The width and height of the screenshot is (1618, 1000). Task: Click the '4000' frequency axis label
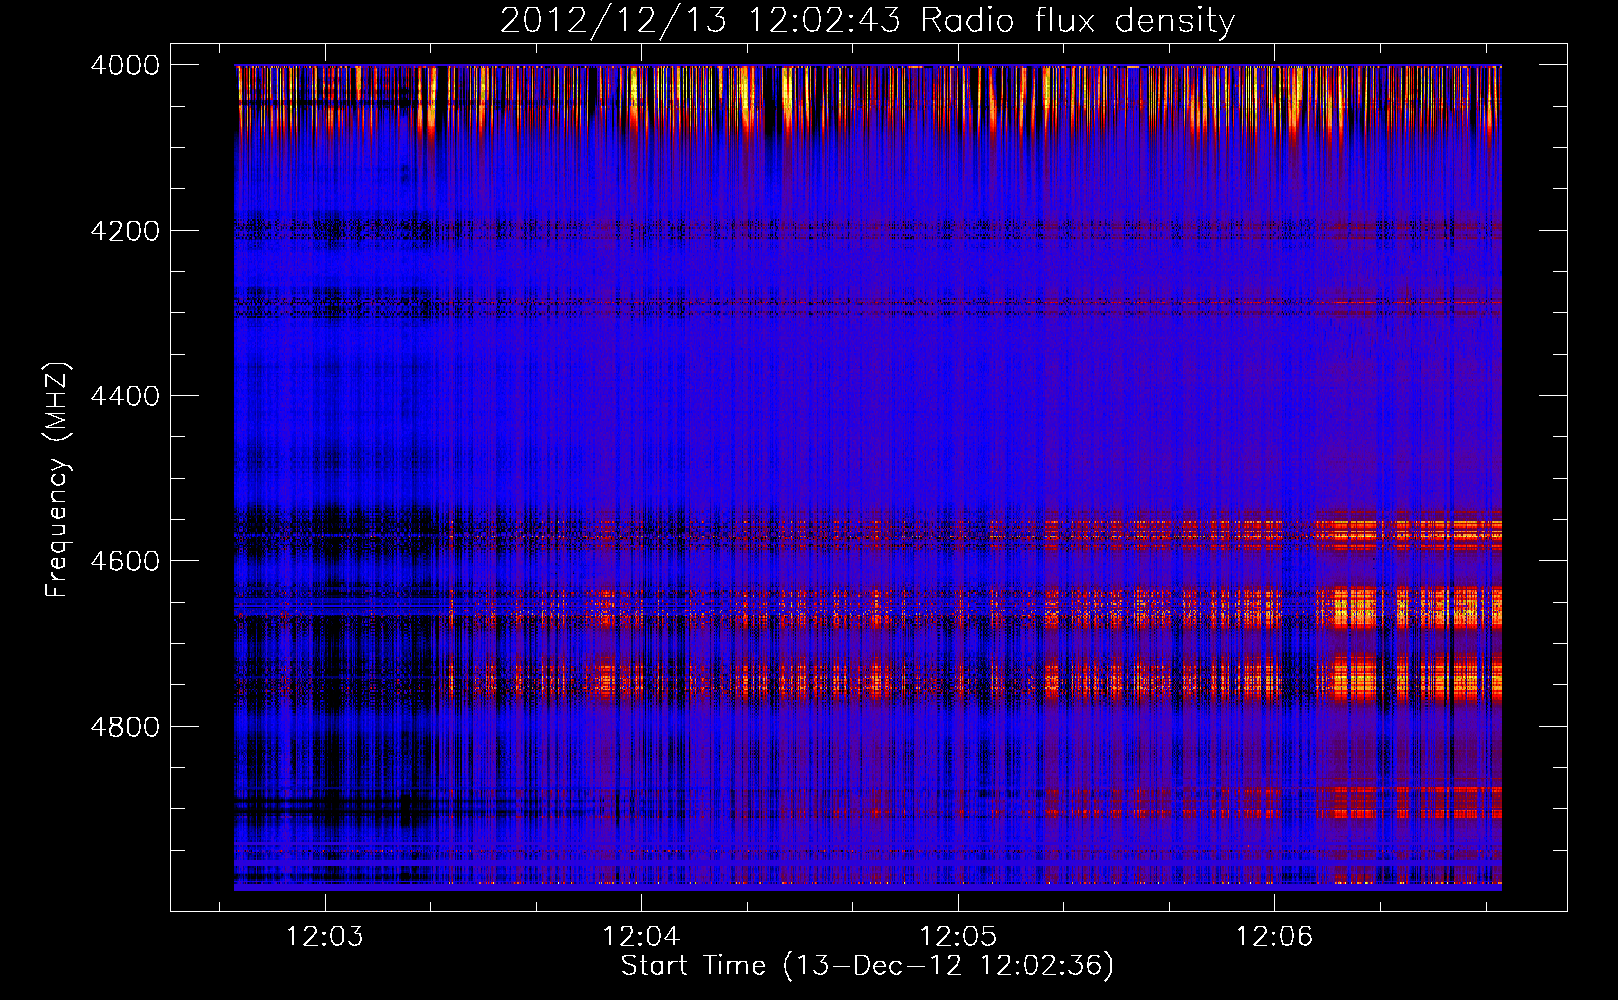tap(125, 65)
